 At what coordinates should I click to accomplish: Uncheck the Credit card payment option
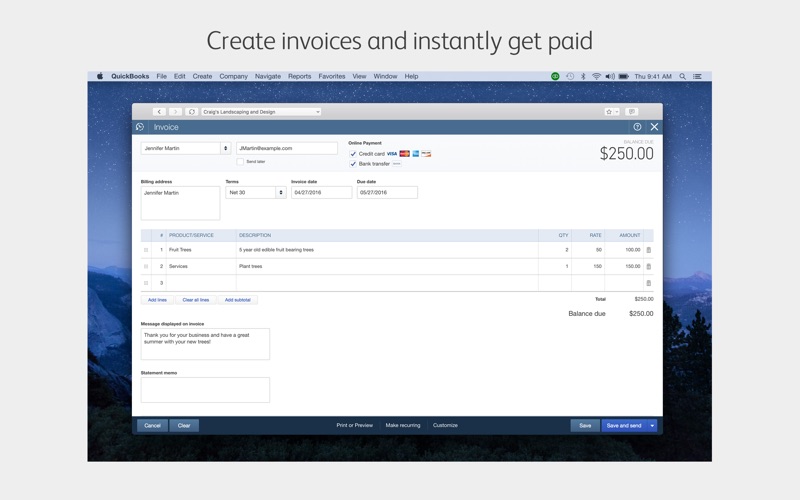(x=353, y=154)
